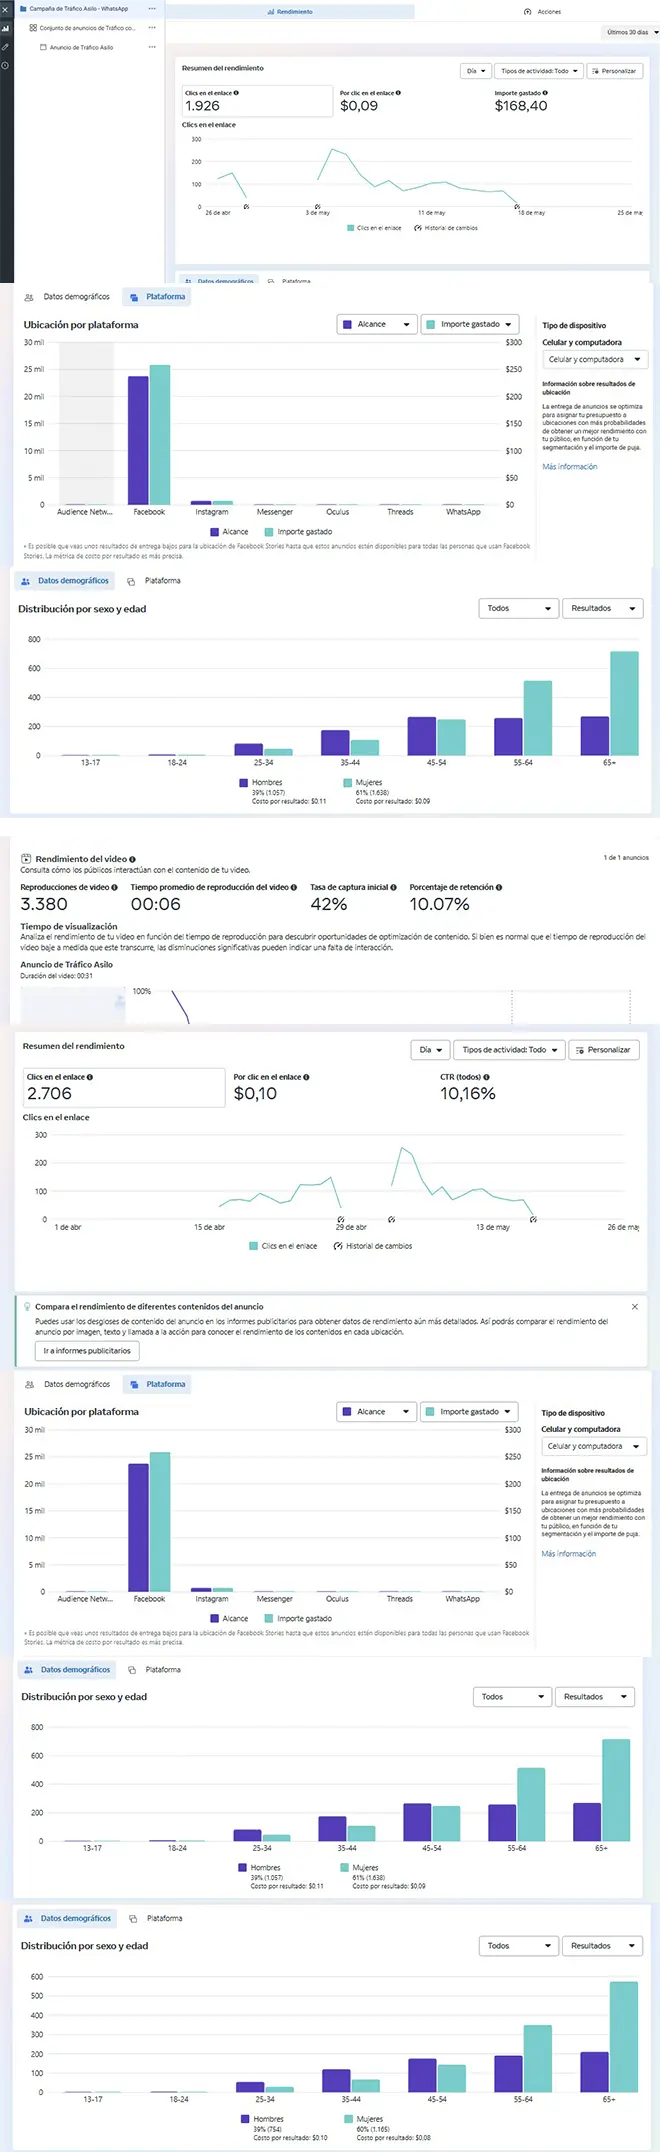Click change history marker near 29 de abr
This screenshot has height=2152, width=660.
coord(341,1219)
